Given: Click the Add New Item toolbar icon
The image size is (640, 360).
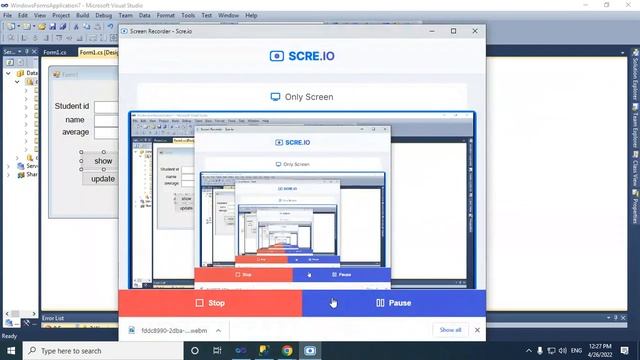Looking at the screenshot, I should click(27, 27).
